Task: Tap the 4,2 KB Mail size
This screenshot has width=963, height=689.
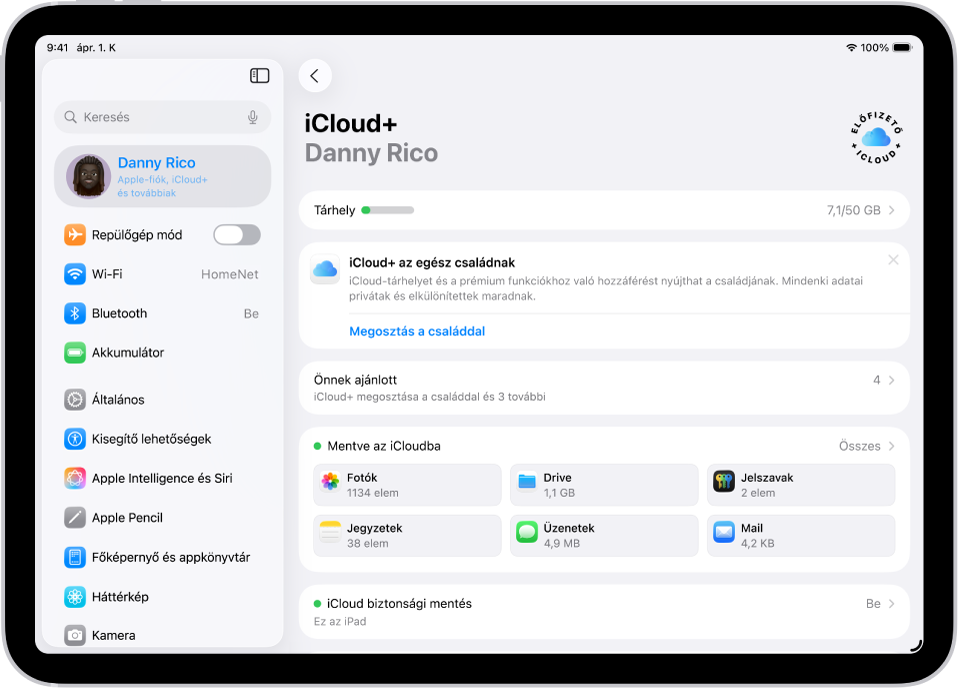Action: [757, 543]
